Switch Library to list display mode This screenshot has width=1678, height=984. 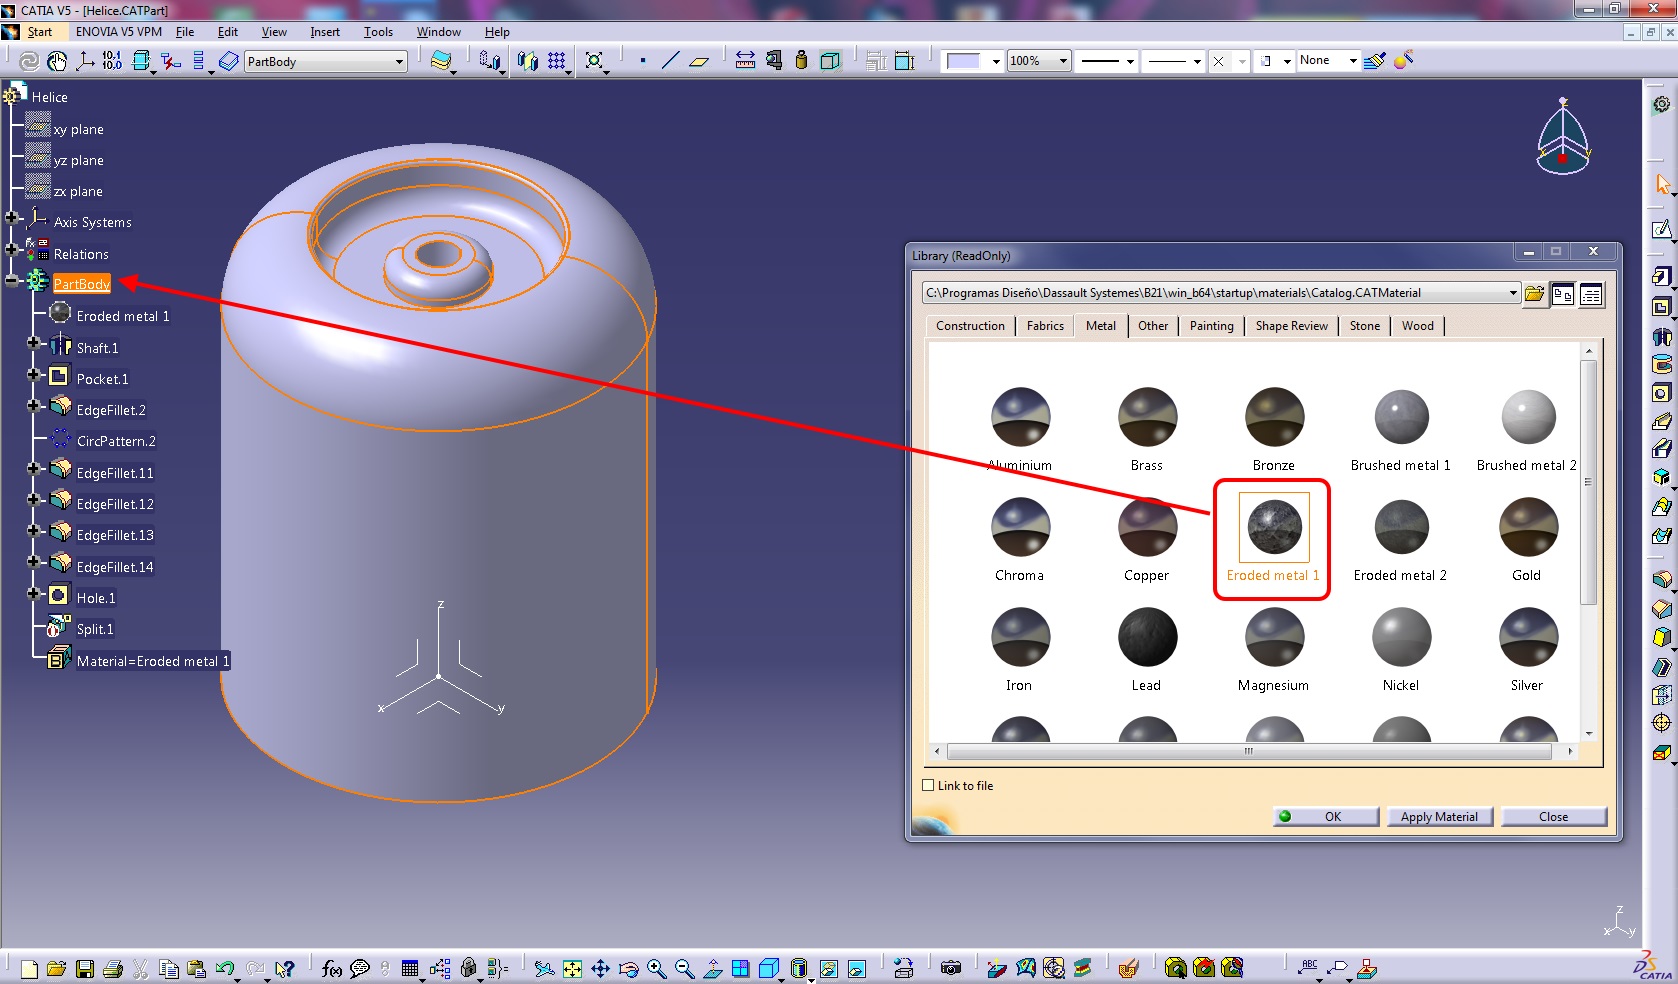click(x=1591, y=294)
